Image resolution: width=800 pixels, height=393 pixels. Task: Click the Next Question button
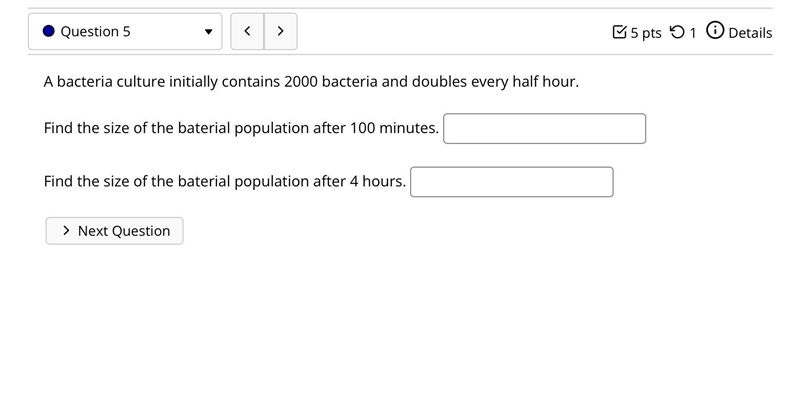coord(114,231)
